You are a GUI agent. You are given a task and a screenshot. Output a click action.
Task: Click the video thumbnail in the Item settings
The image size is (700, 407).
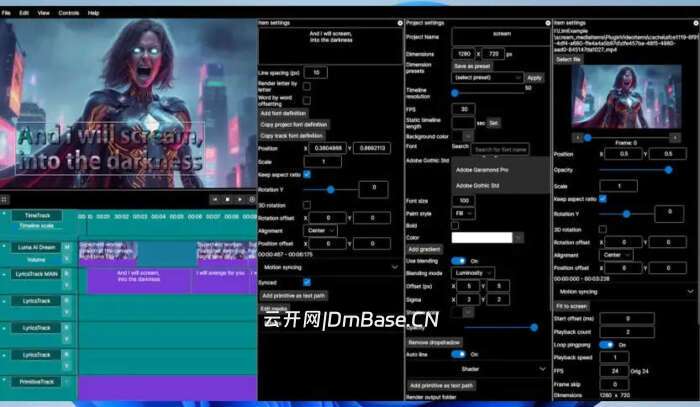(x=626, y=97)
